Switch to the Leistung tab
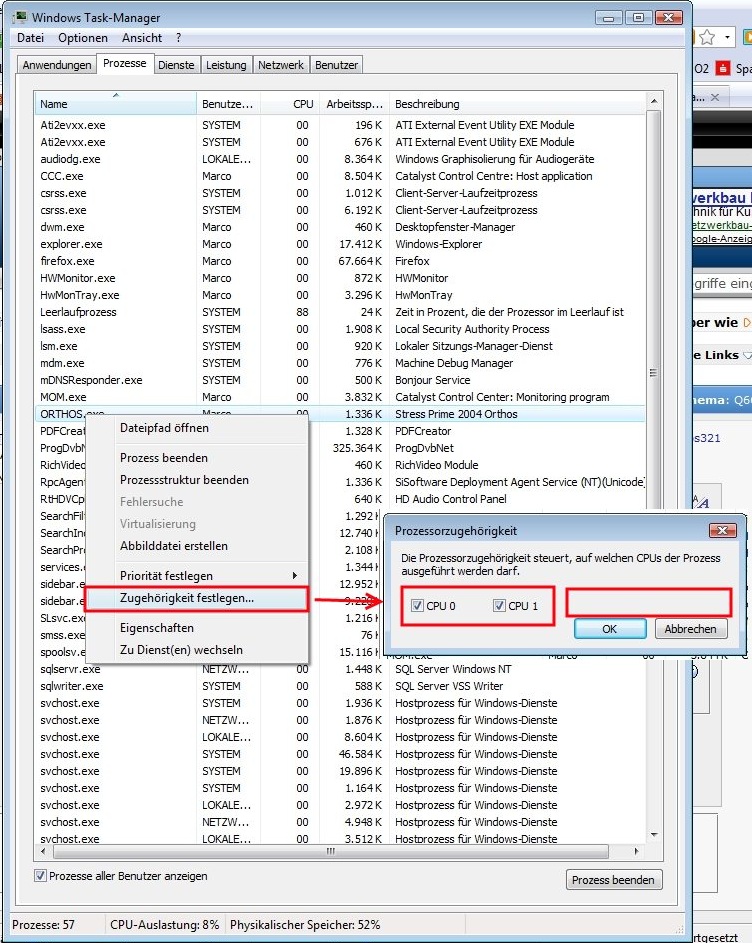This screenshot has height=943, width=752. [226, 65]
